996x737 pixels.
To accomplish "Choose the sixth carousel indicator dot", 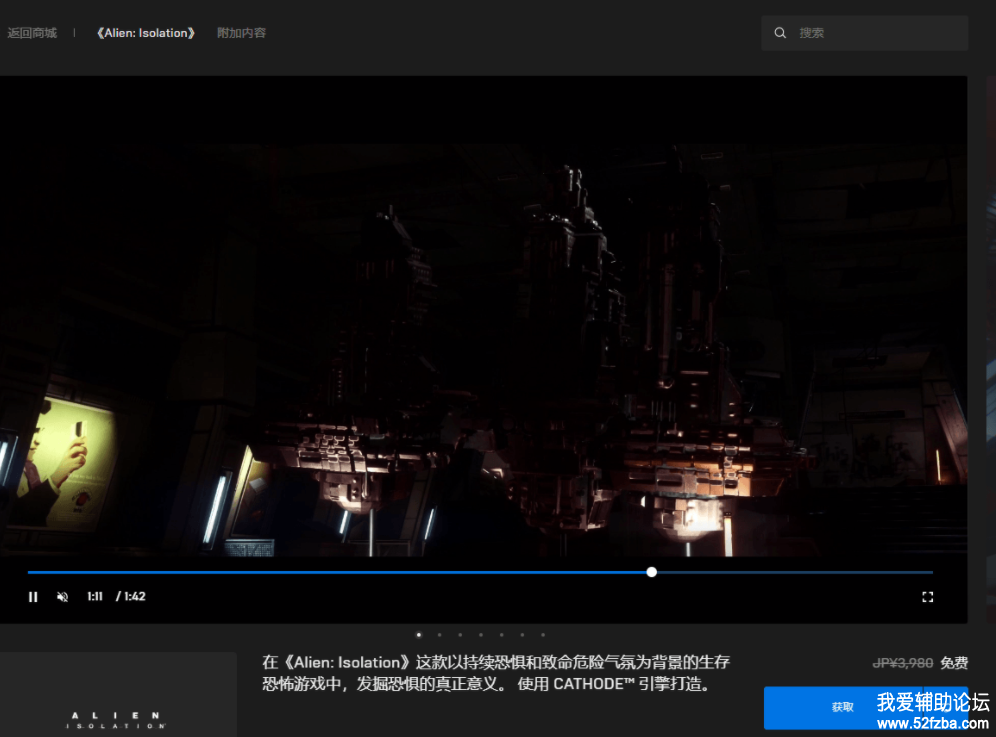I will tap(522, 634).
